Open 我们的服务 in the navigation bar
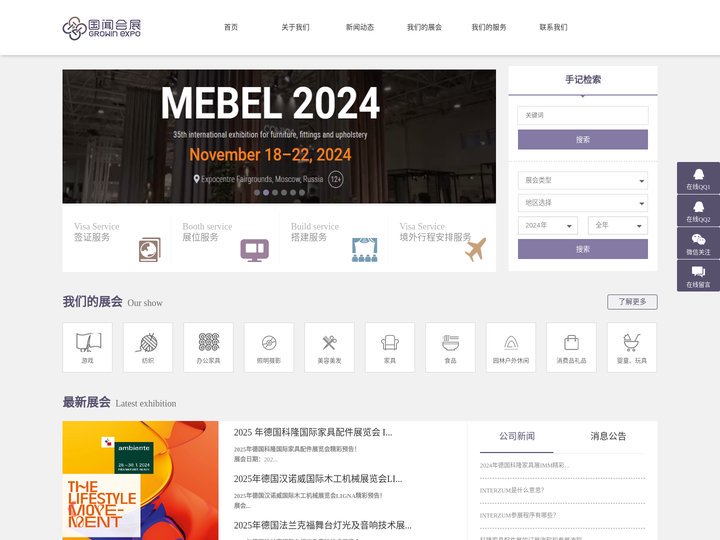The height and width of the screenshot is (540, 720). [x=489, y=28]
